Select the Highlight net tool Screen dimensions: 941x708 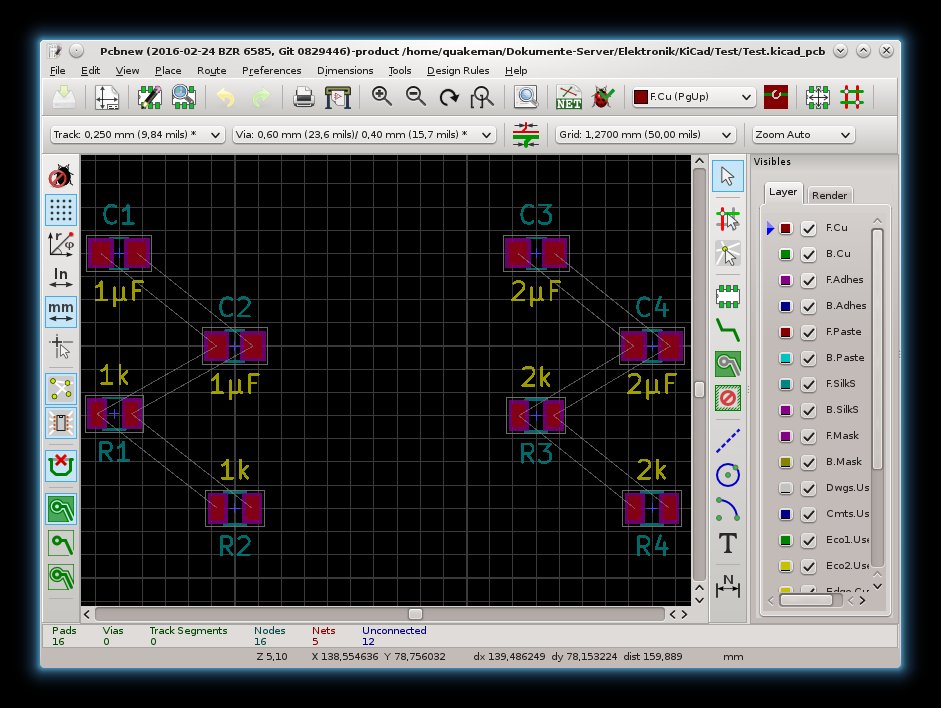tap(728, 220)
